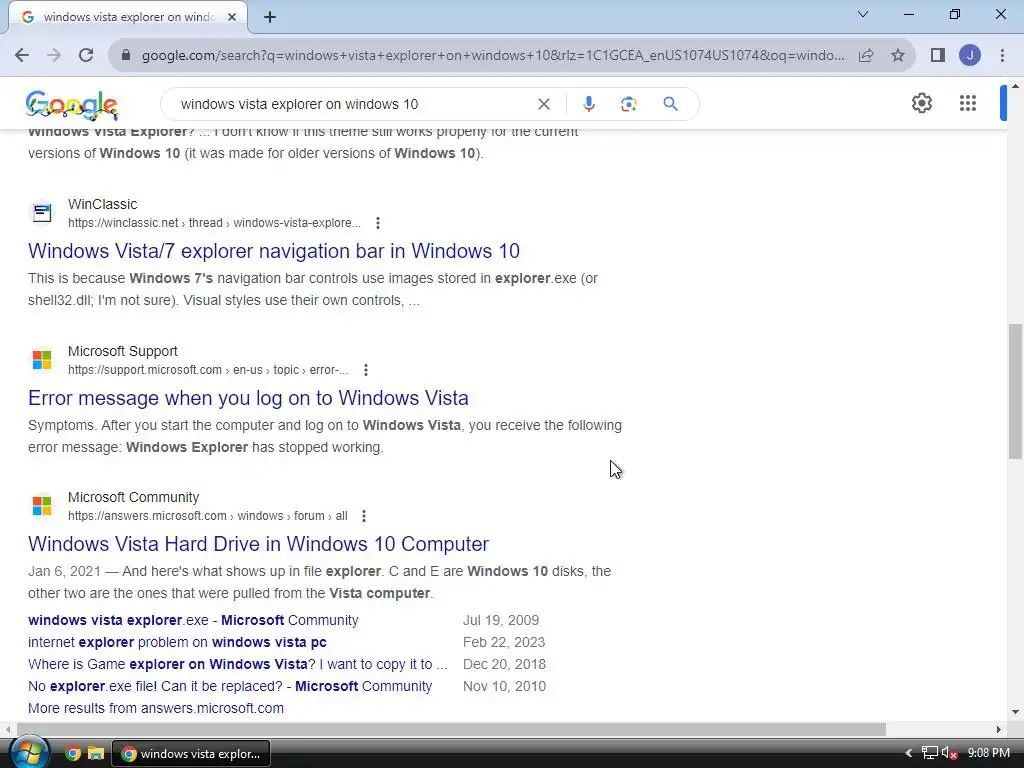
Task: Share this page via share icon
Action: [866, 56]
